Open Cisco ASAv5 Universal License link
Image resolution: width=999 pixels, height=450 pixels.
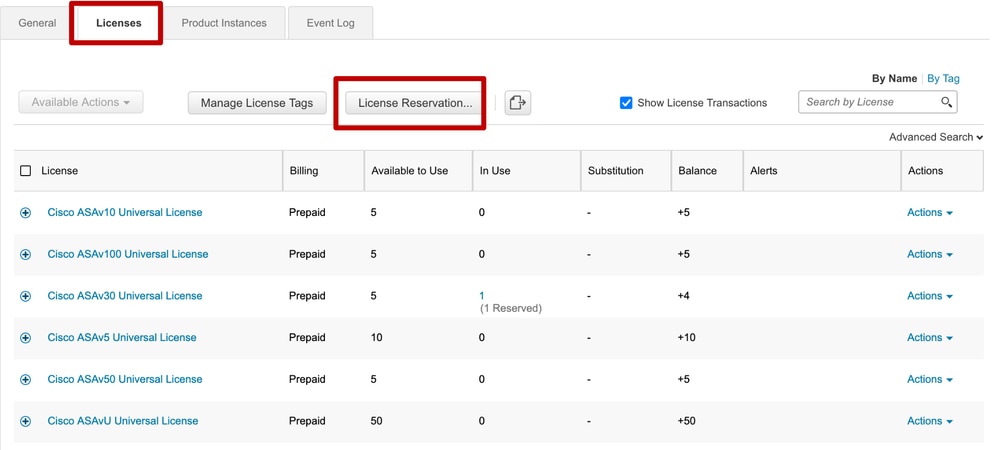tap(122, 337)
